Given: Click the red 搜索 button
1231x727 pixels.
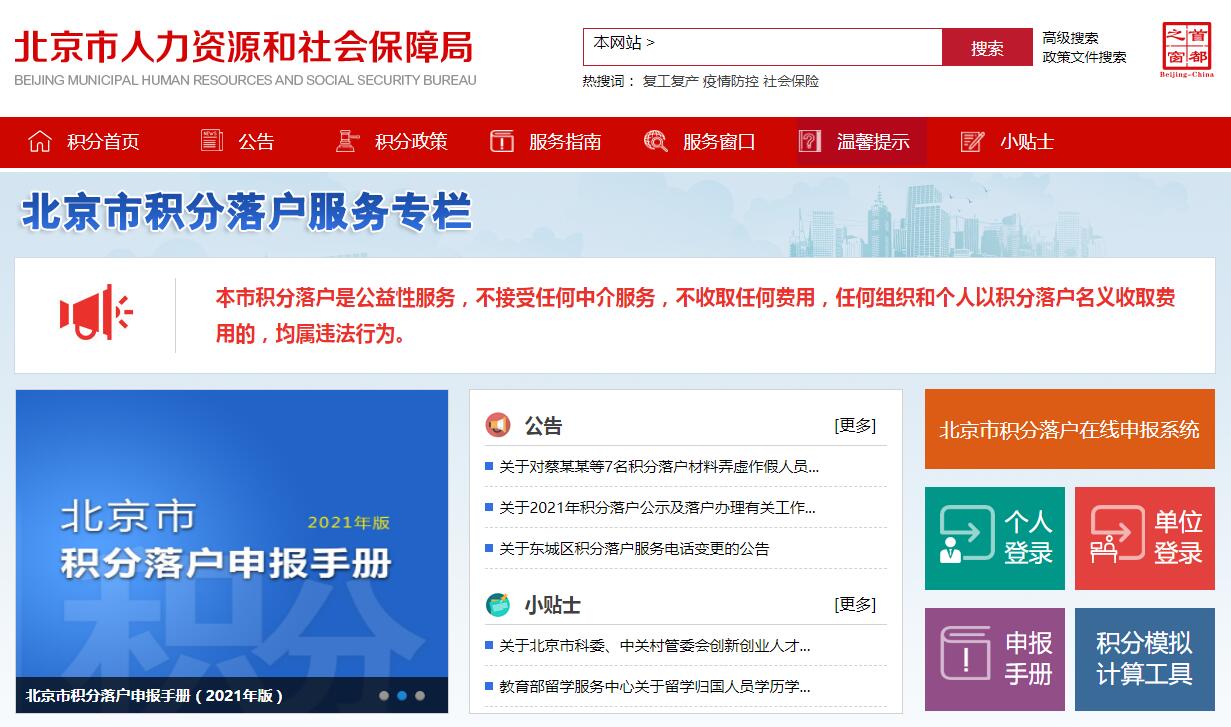Looking at the screenshot, I should pyautogui.click(x=987, y=47).
